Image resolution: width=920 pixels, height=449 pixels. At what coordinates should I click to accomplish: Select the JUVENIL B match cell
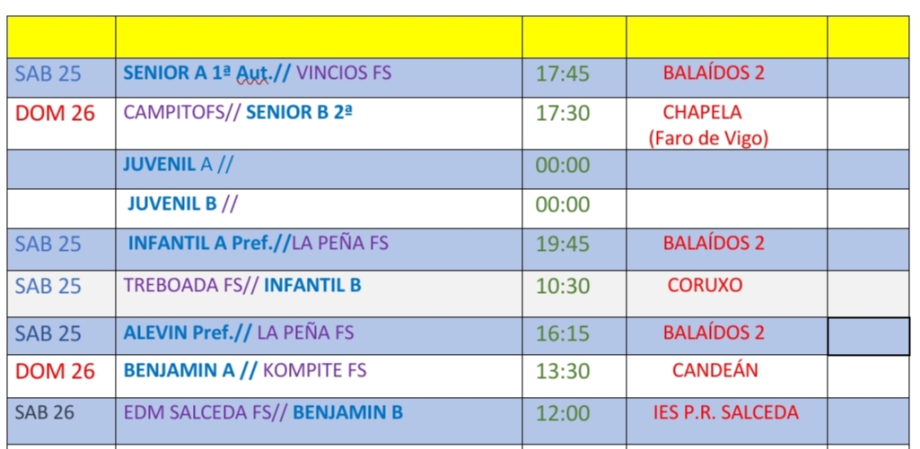pos(182,205)
